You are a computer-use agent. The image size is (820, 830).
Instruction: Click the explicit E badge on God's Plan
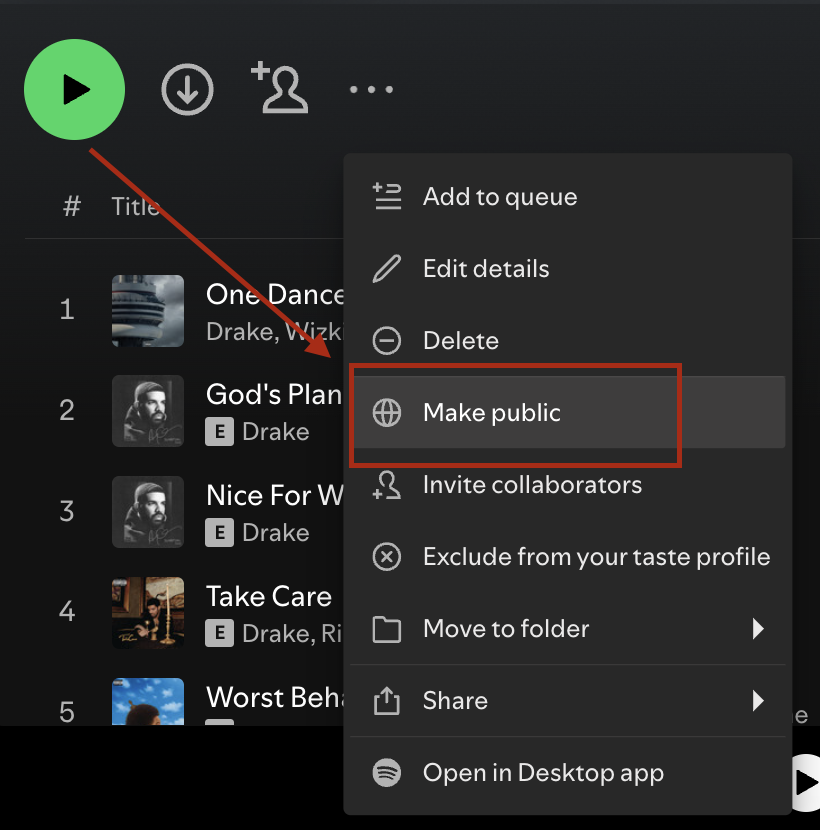coord(220,432)
